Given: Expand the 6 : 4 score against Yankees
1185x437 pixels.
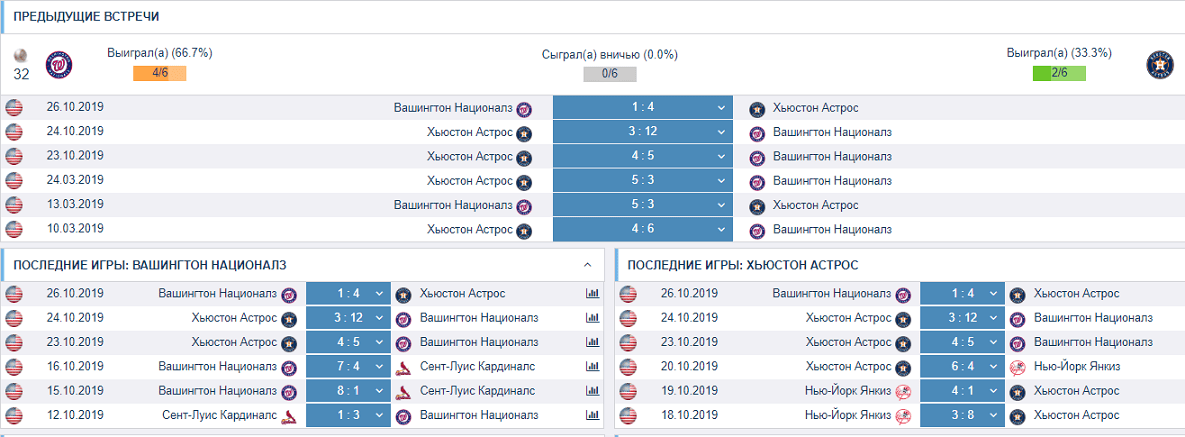Looking at the screenshot, I should (962, 367).
